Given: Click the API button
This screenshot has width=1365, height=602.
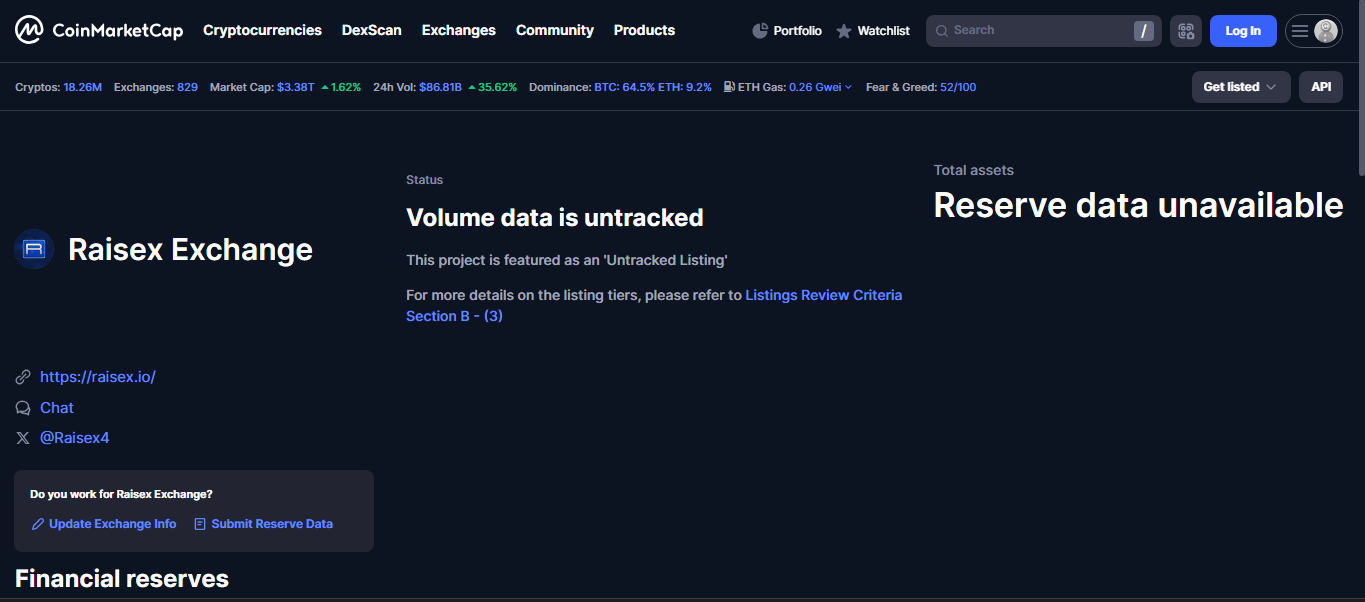Looking at the screenshot, I should (1321, 87).
